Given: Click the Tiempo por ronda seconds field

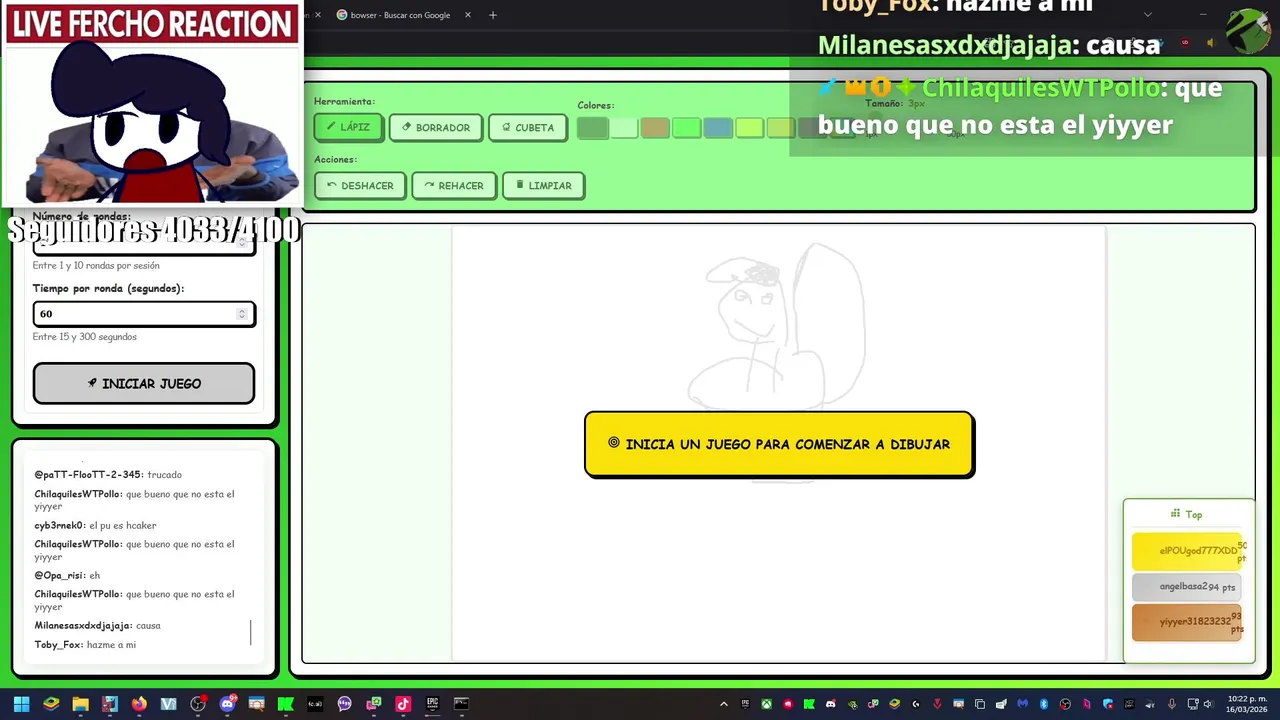Looking at the screenshot, I should 144,314.
